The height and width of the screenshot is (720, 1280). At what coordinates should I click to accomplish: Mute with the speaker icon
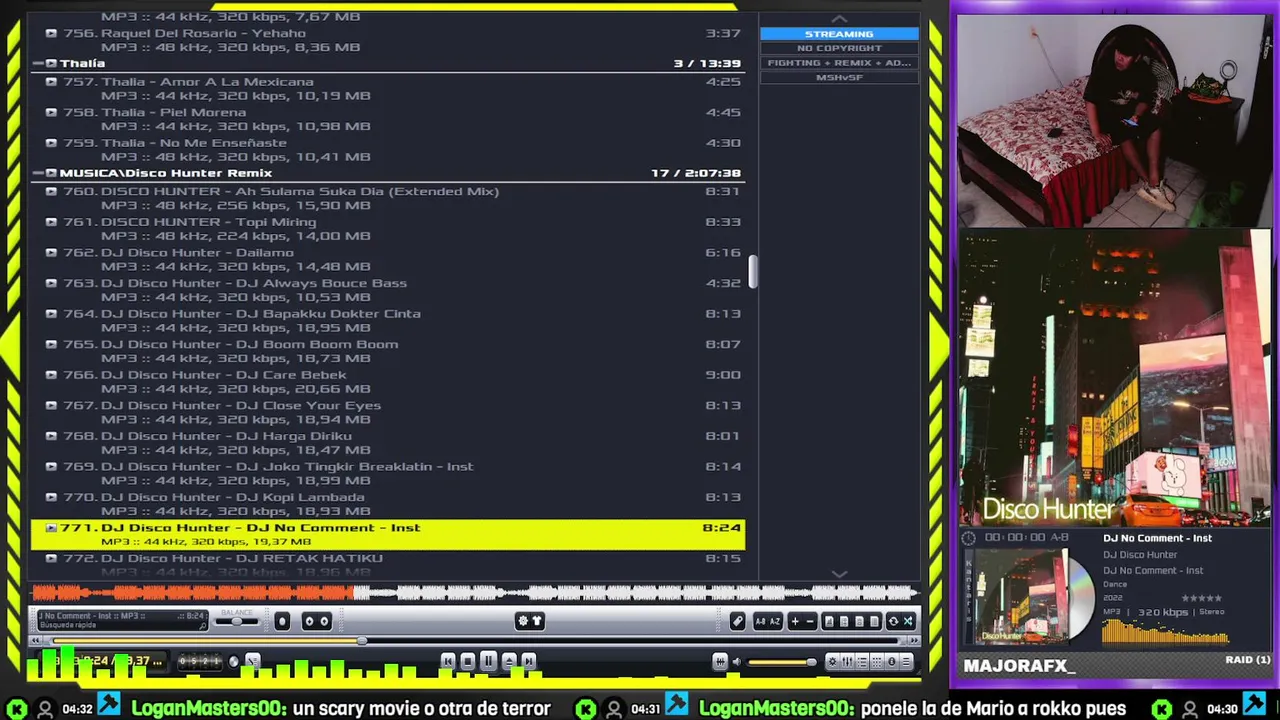737,662
